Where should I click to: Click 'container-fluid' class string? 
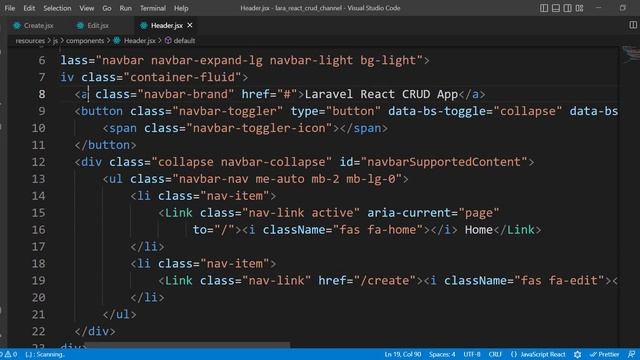pyautogui.click(x=182, y=77)
